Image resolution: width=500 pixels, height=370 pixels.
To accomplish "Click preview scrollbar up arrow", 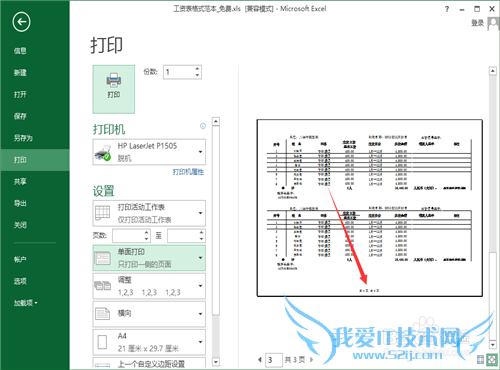I will coord(493,71).
